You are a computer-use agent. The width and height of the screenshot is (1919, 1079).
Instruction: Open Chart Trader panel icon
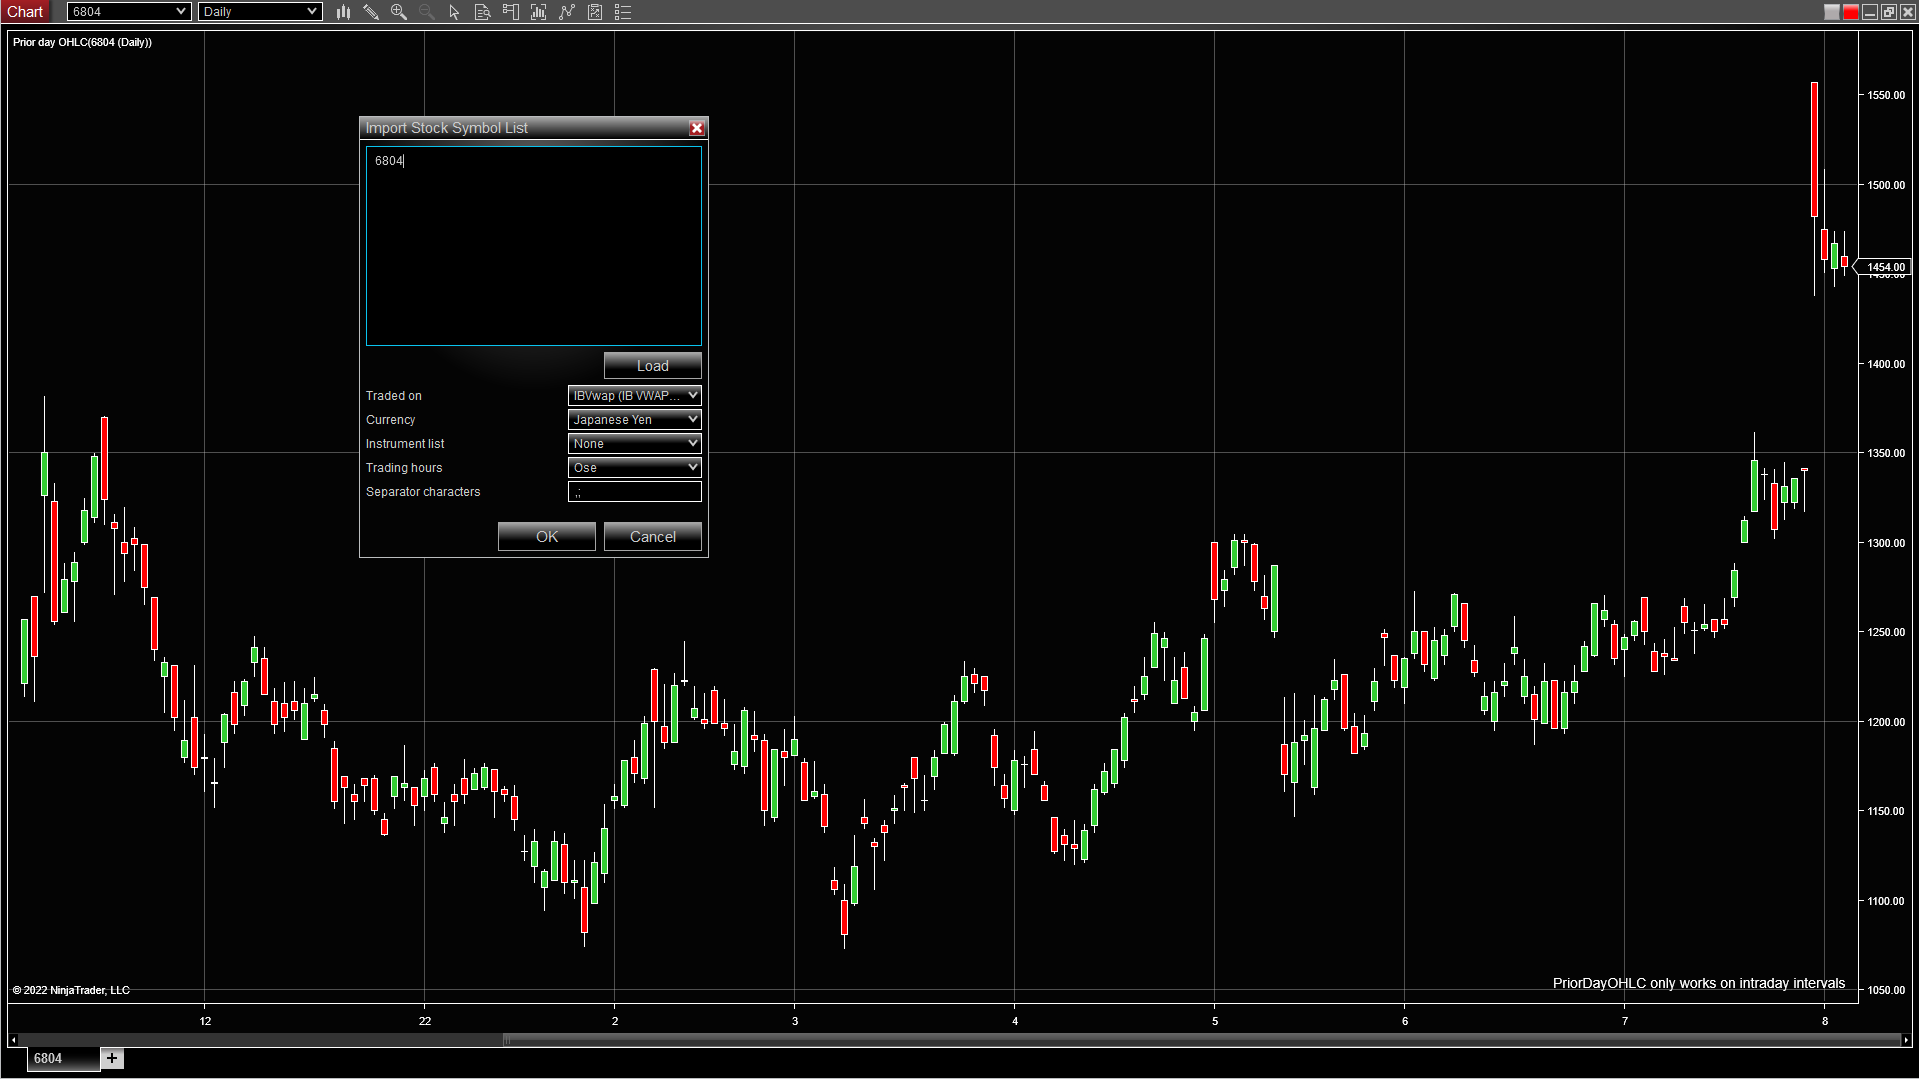pos(511,12)
